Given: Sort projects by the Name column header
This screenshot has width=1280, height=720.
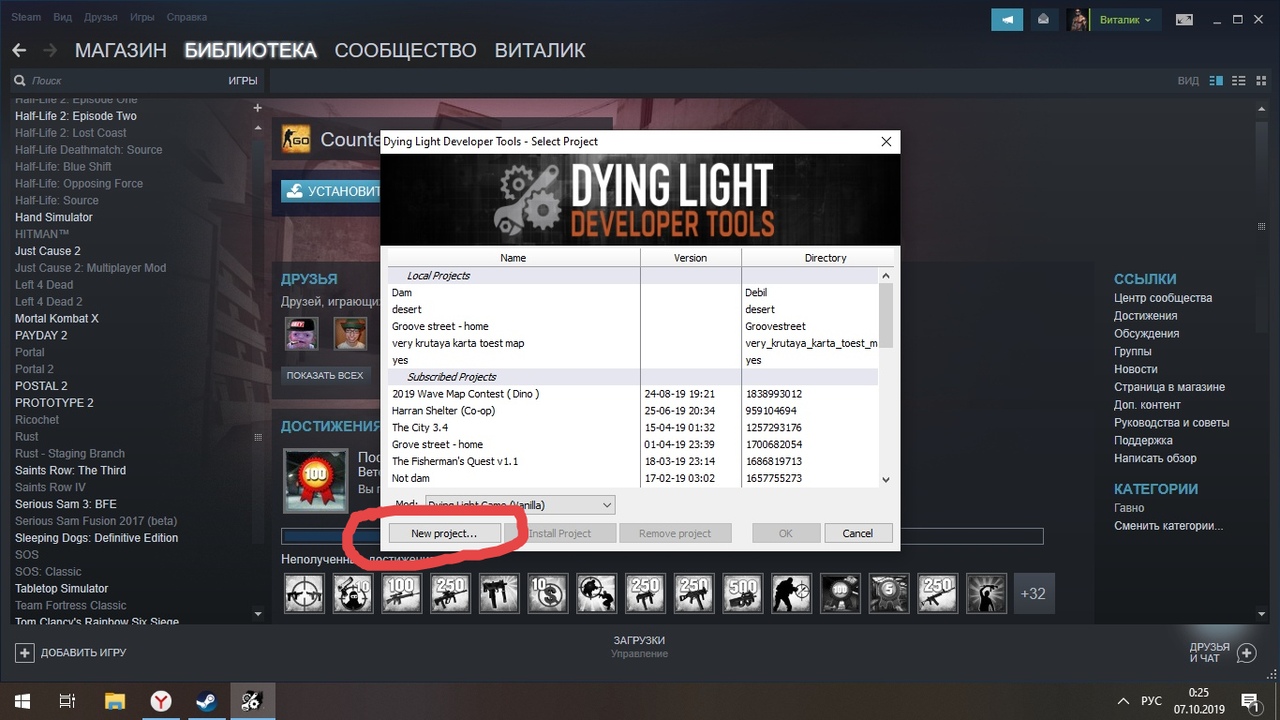Looking at the screenshot, I should pos(513,258).
